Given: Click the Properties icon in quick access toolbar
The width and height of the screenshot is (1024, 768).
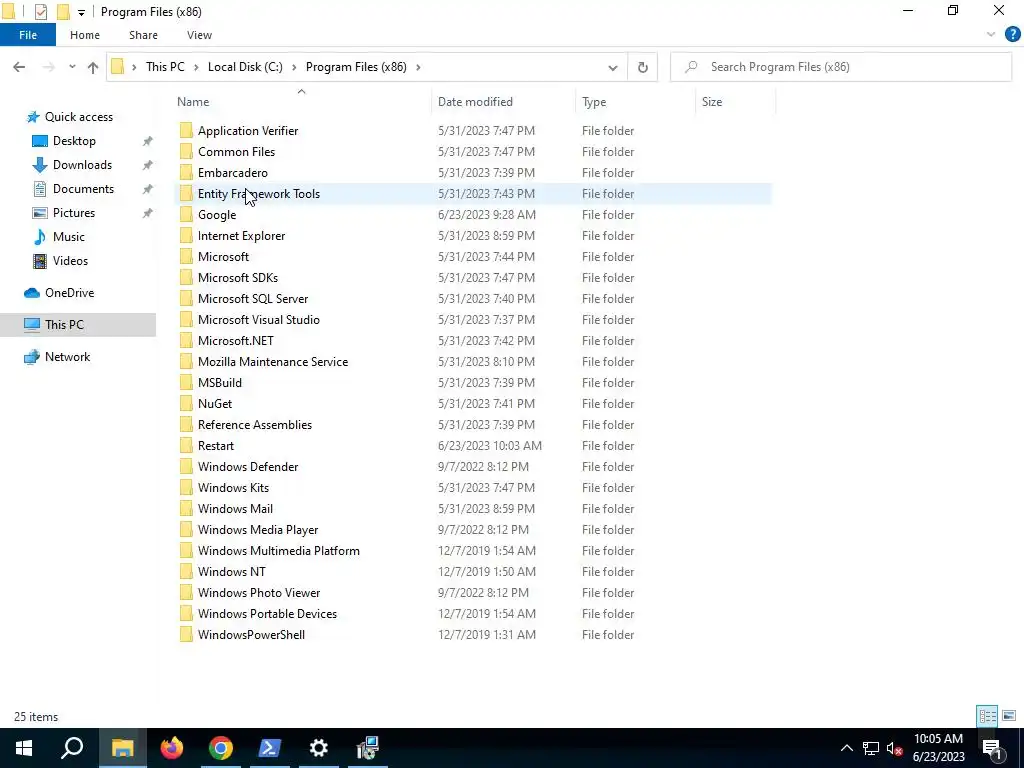Looking at the screenshot, I should pyautogui.click(x=40, y=12).
